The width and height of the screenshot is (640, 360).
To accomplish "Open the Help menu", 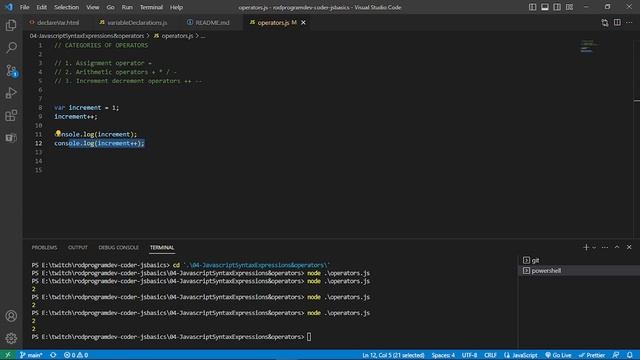I will (176, 7).
